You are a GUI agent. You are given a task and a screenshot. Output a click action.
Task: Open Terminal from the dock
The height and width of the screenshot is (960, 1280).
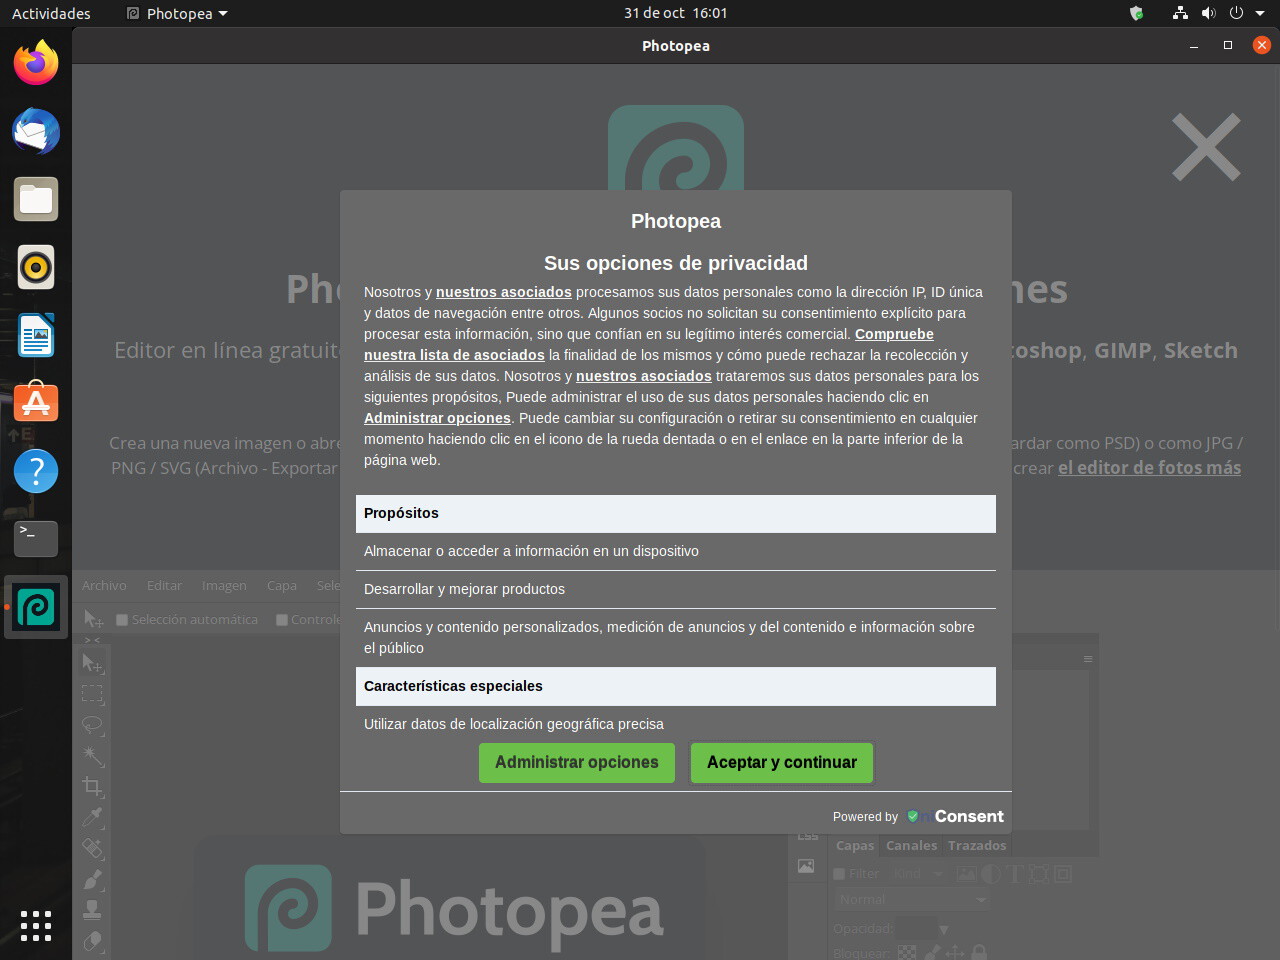click(x=36, y=539)
